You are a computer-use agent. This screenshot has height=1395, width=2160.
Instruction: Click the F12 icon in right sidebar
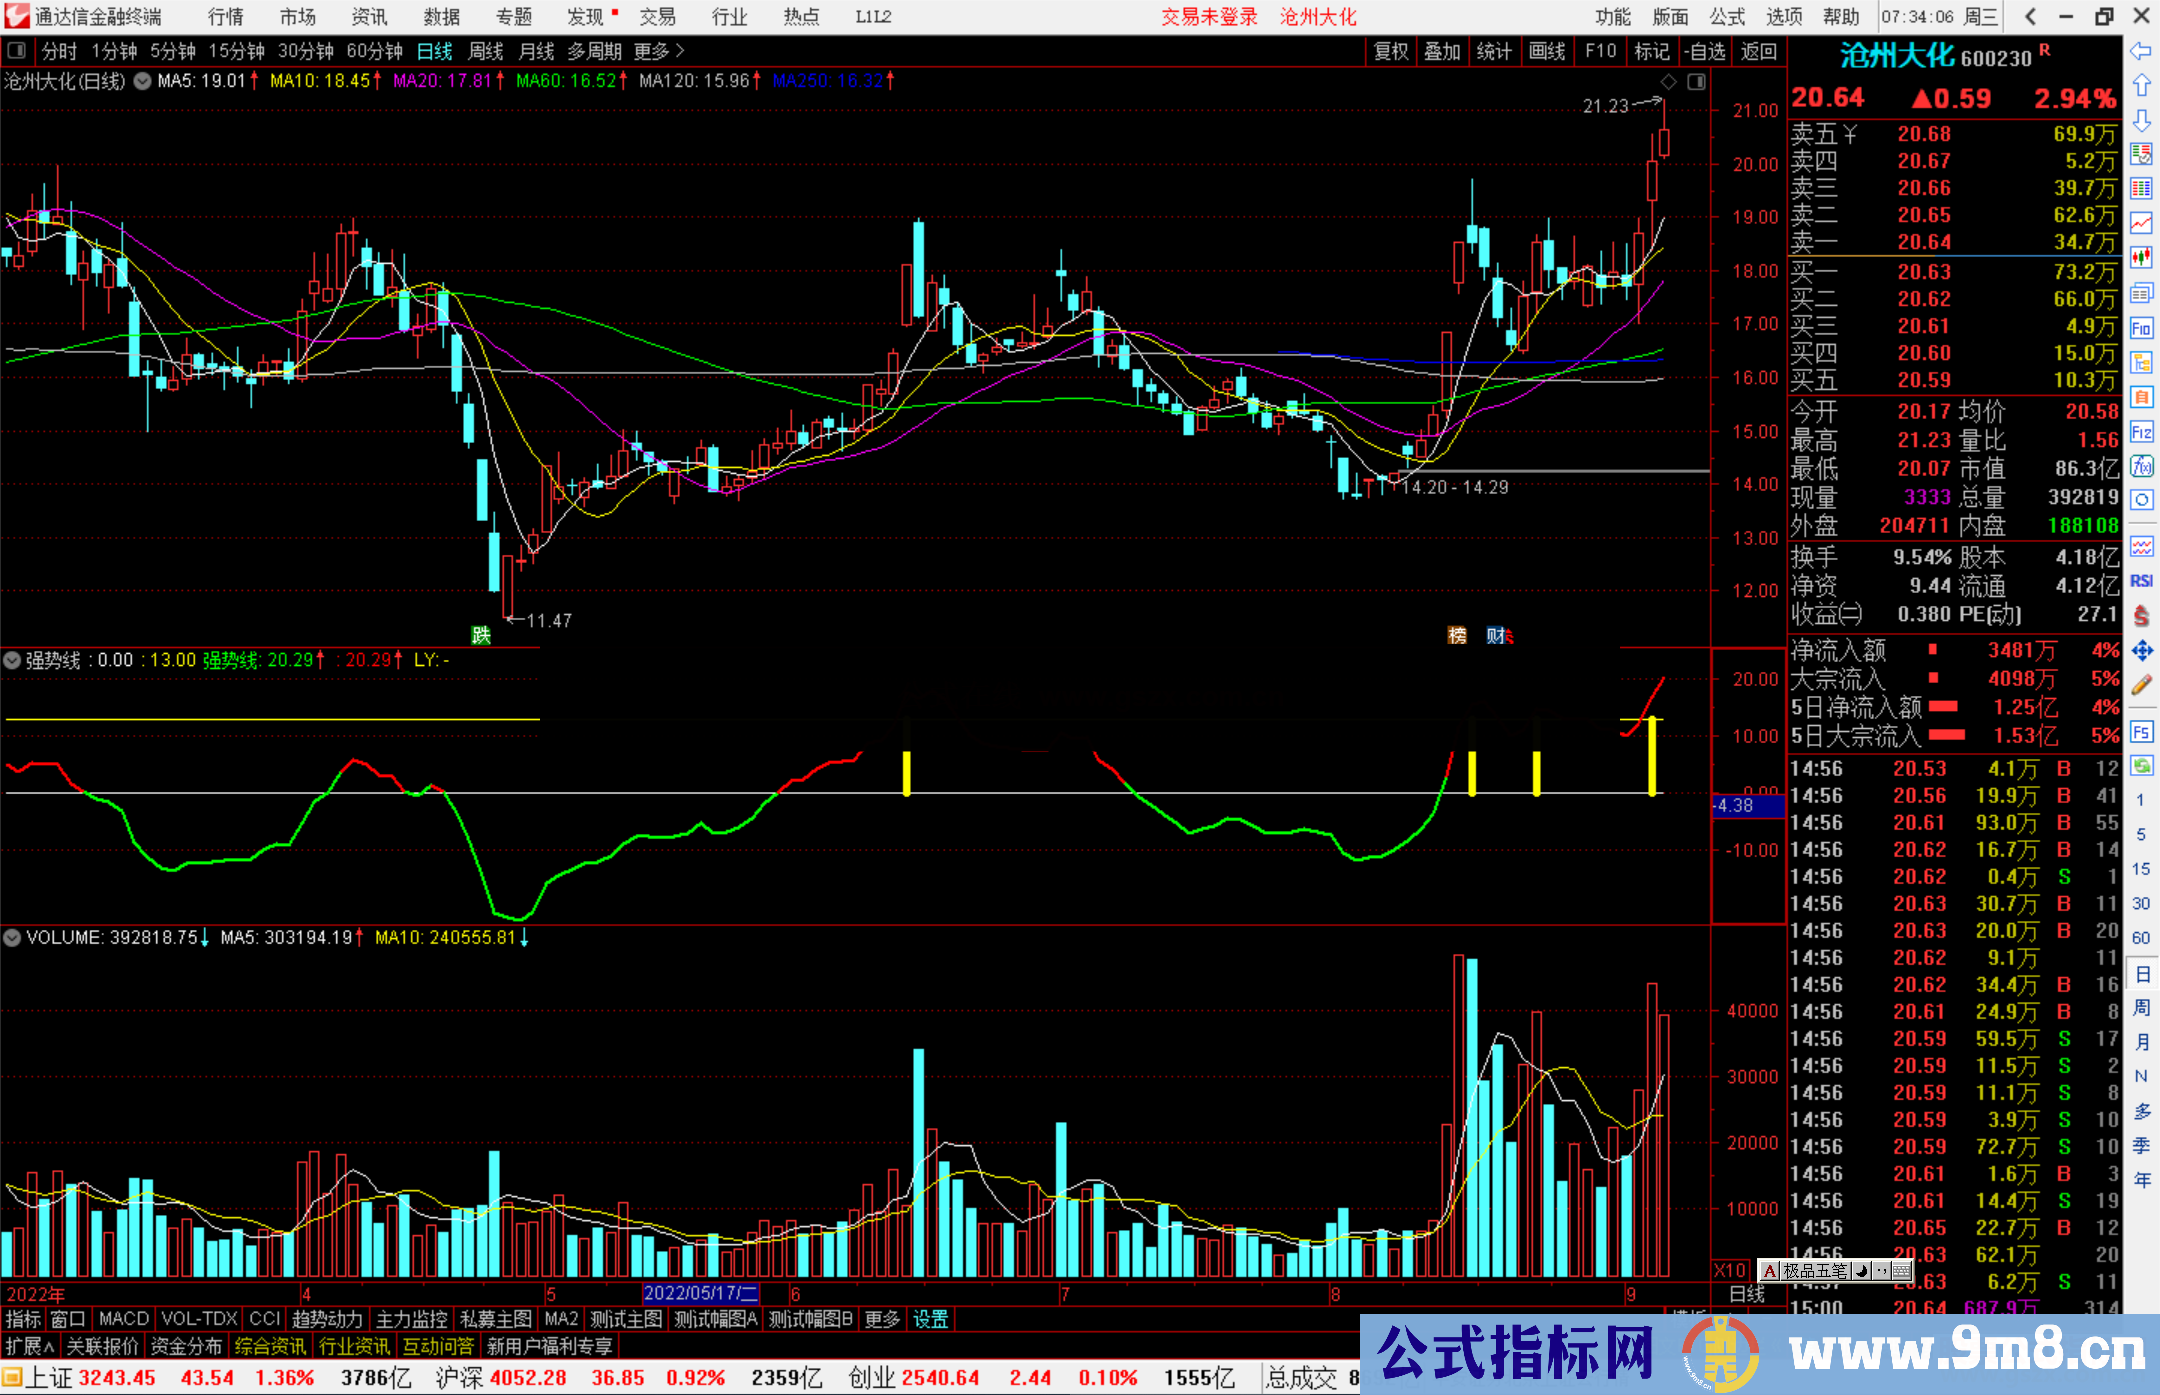2141,432
